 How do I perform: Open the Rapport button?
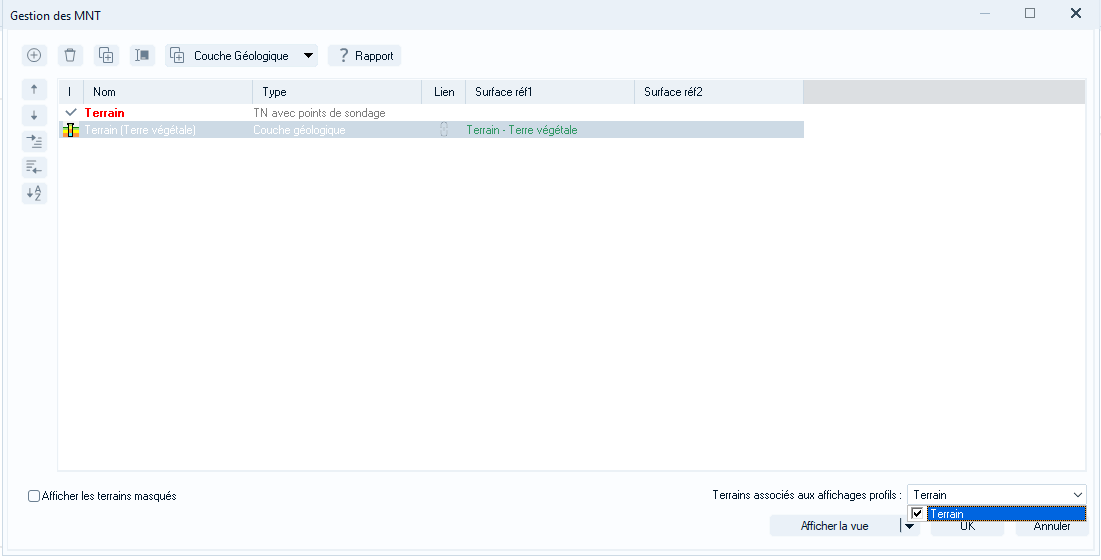pos(364,55)
